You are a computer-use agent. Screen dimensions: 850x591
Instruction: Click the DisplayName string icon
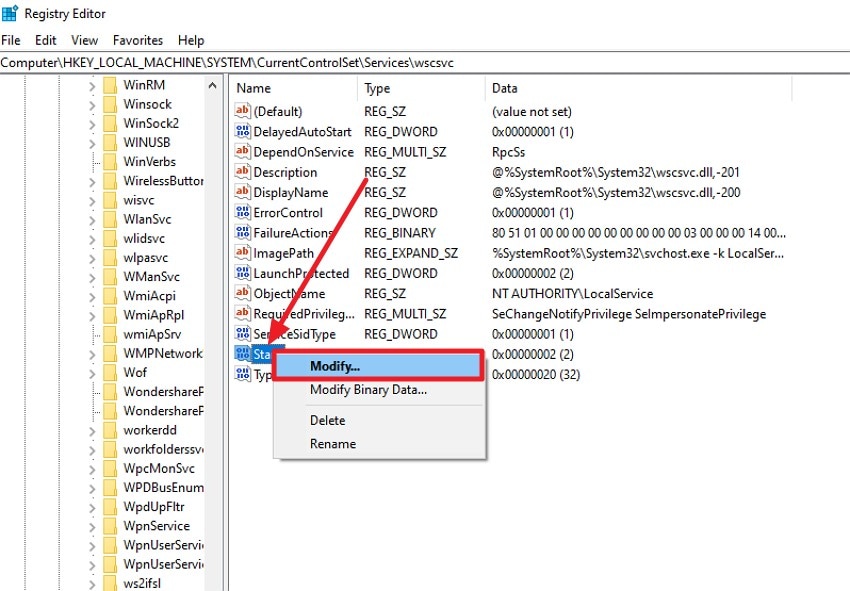[242, 191]
